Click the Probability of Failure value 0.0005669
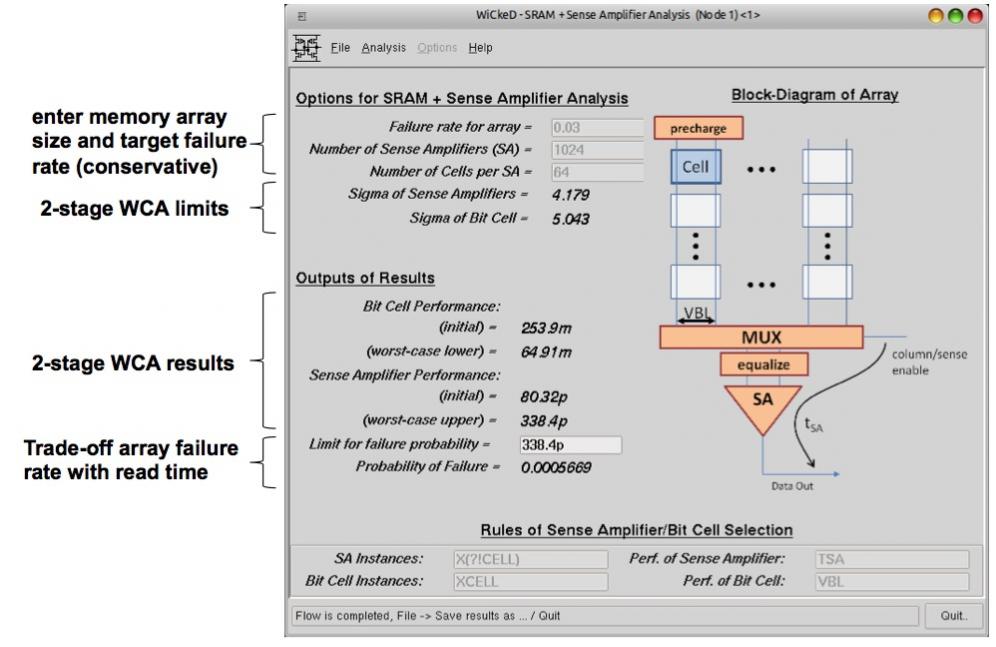 (556, 468)
